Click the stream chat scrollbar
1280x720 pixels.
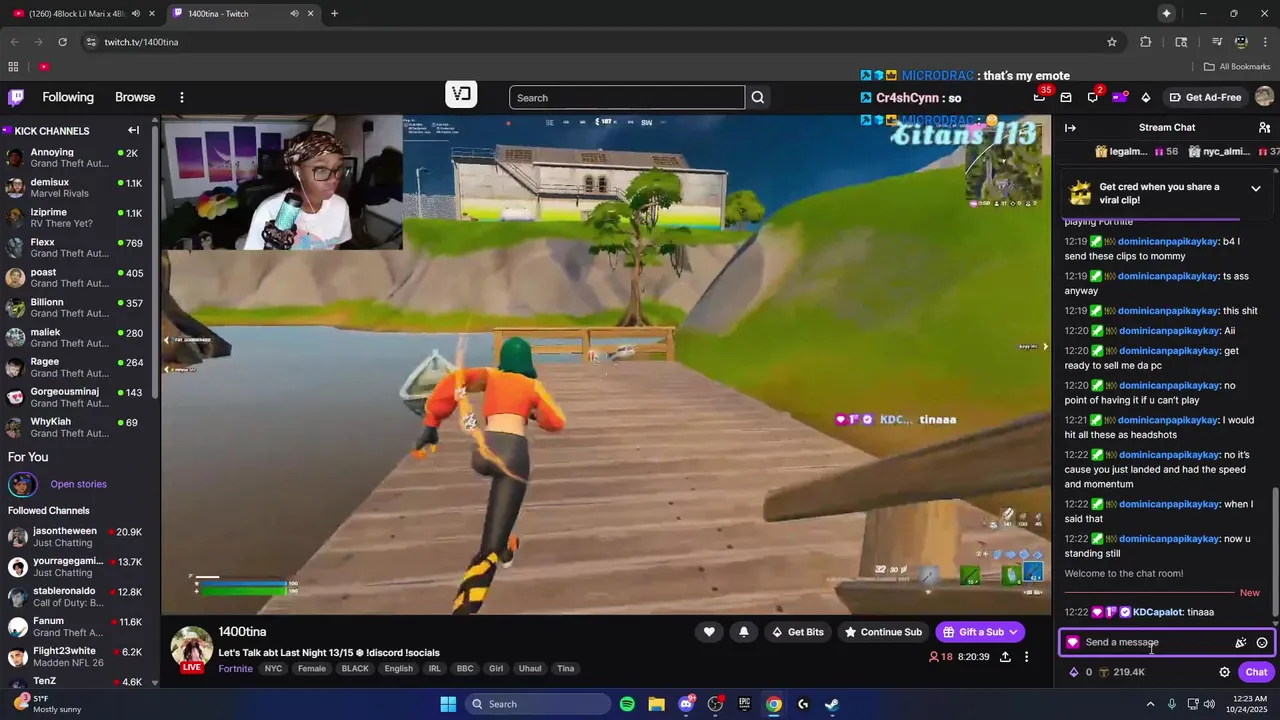(1274, 550)
